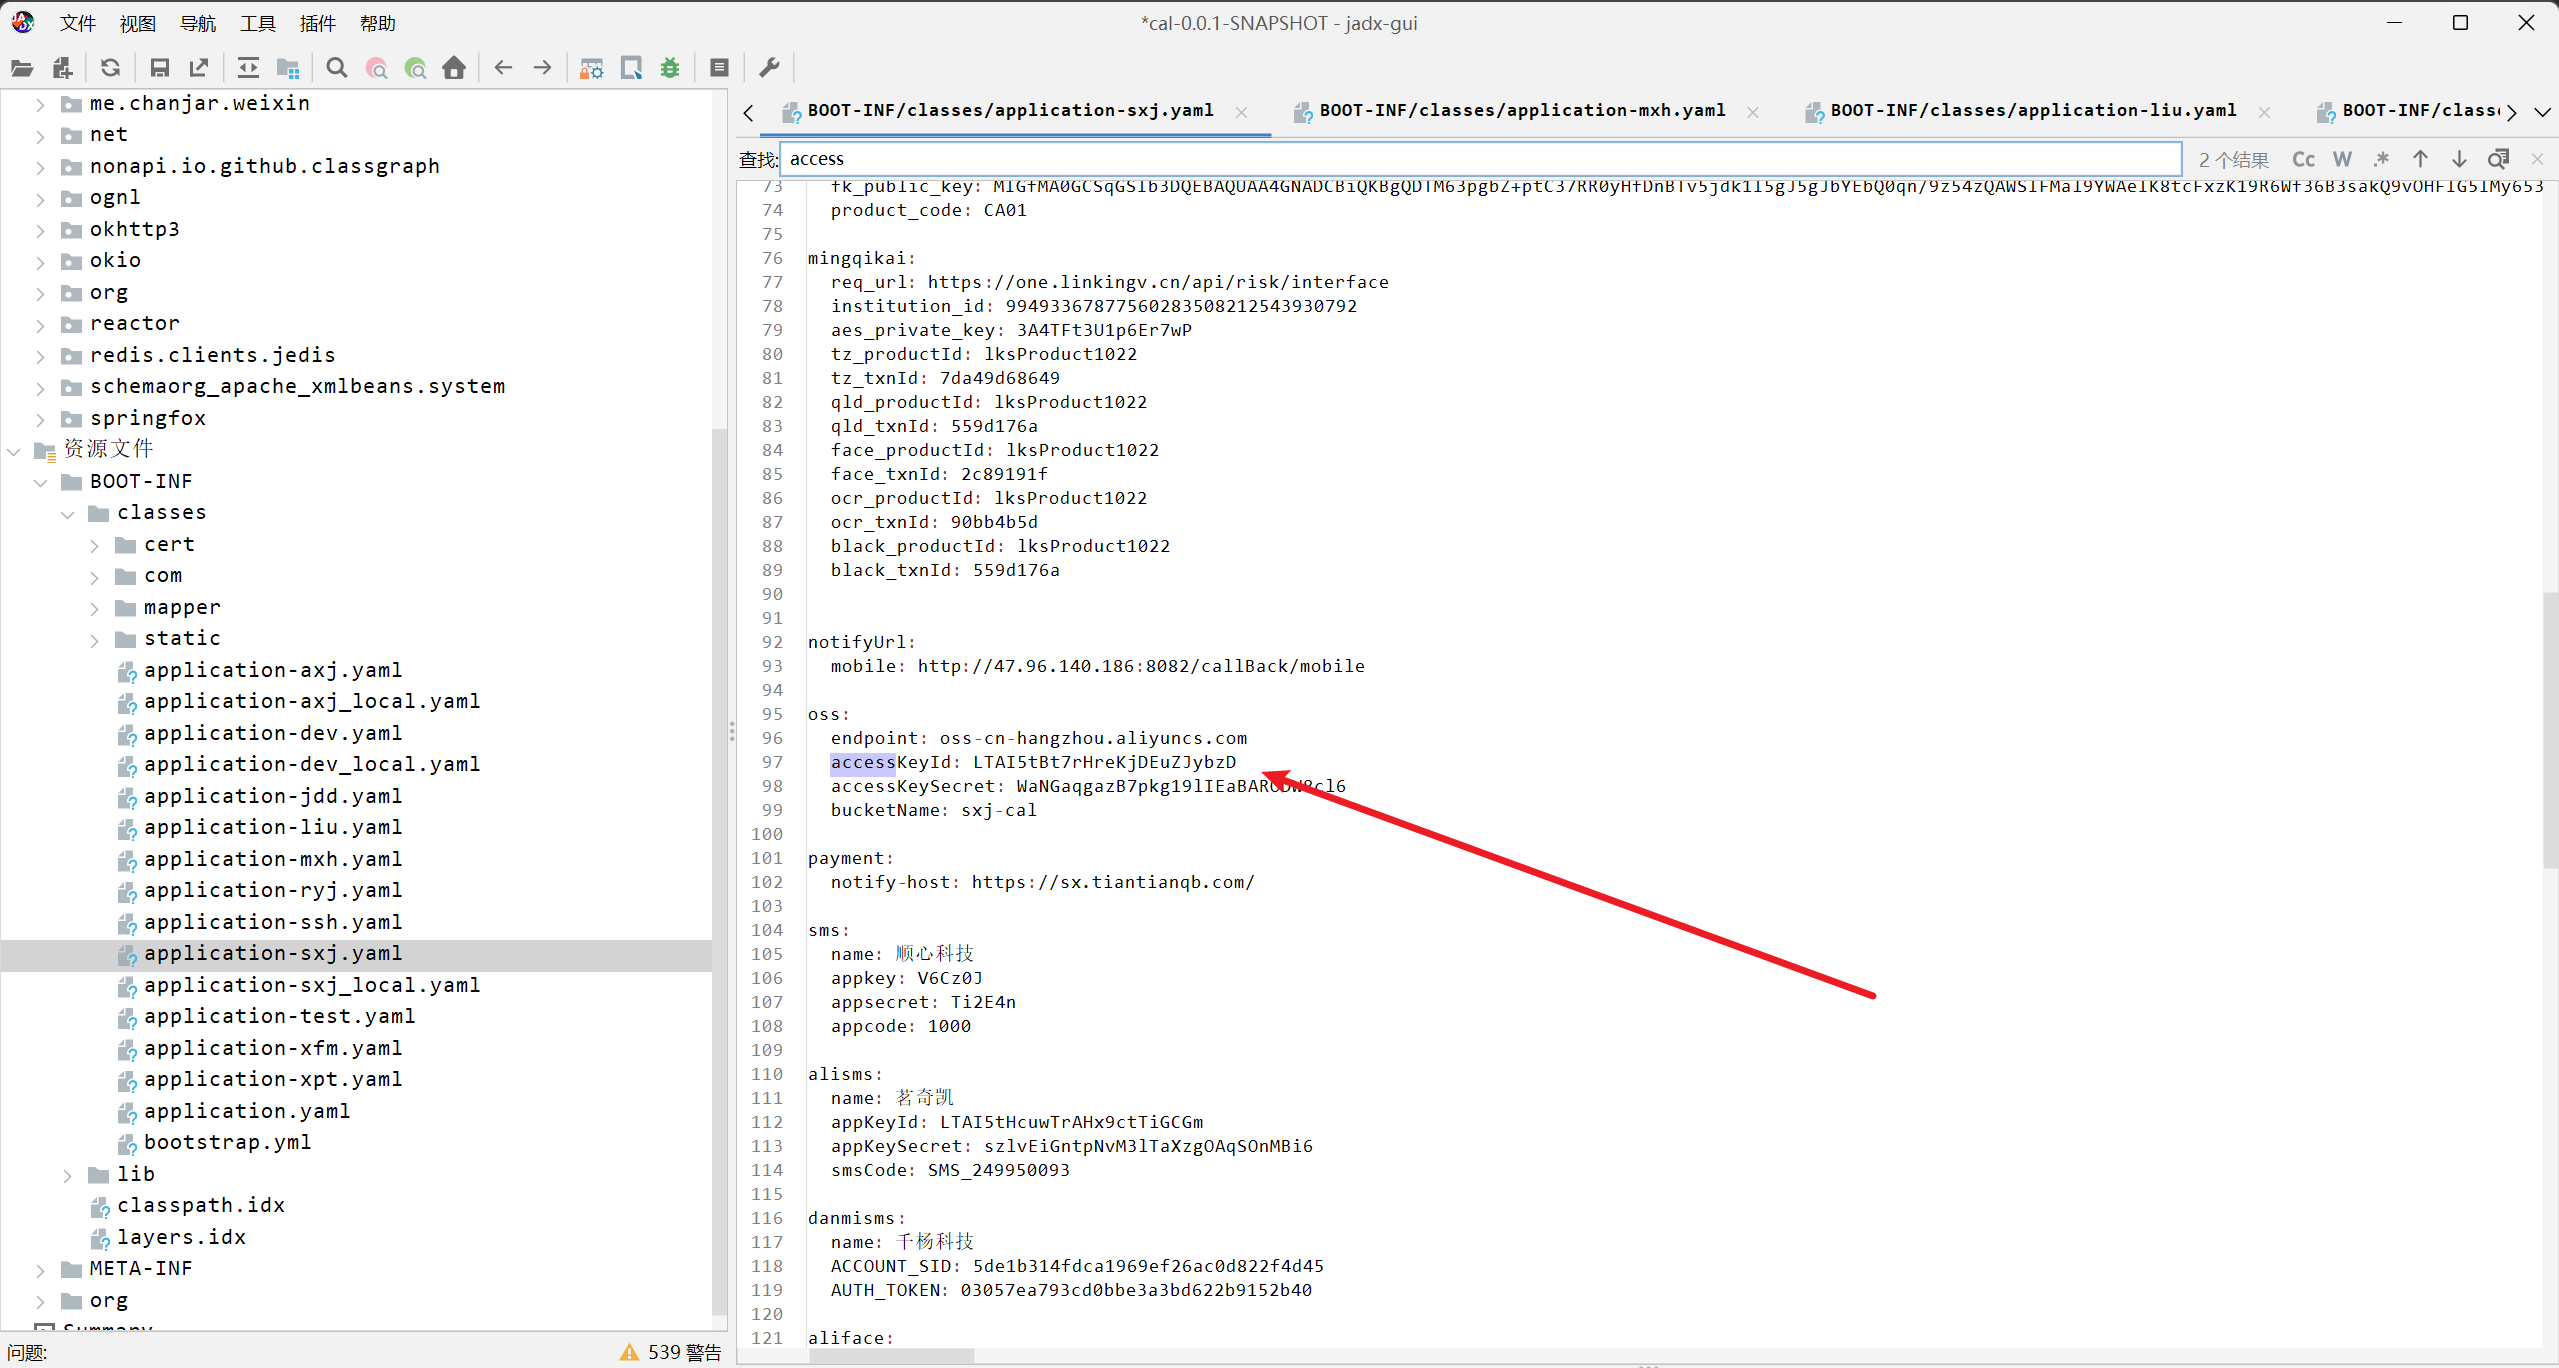Click the home start page icon
2559x1368 pixels.
pyautogui.click(x=454, y=68)
